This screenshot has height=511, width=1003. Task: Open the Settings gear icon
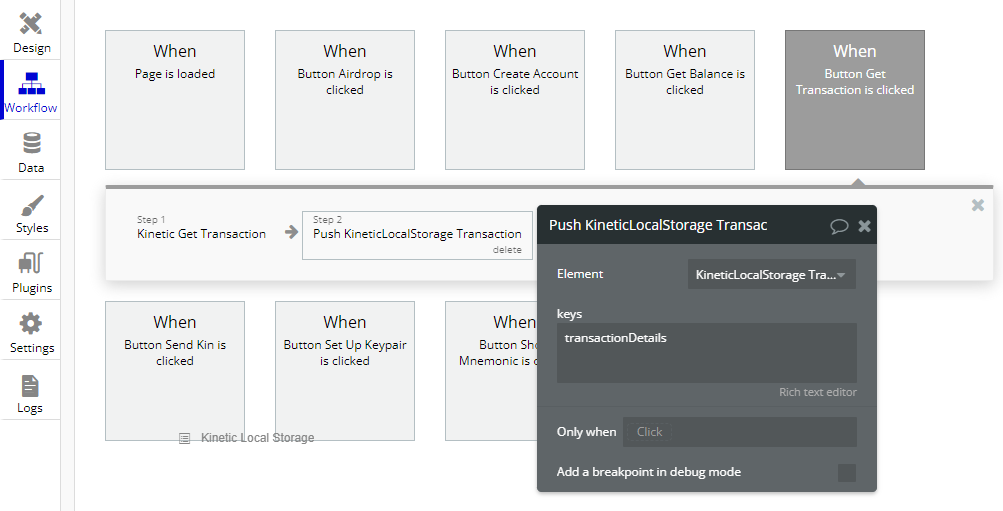pyautogui.click(x=31, y=325)
